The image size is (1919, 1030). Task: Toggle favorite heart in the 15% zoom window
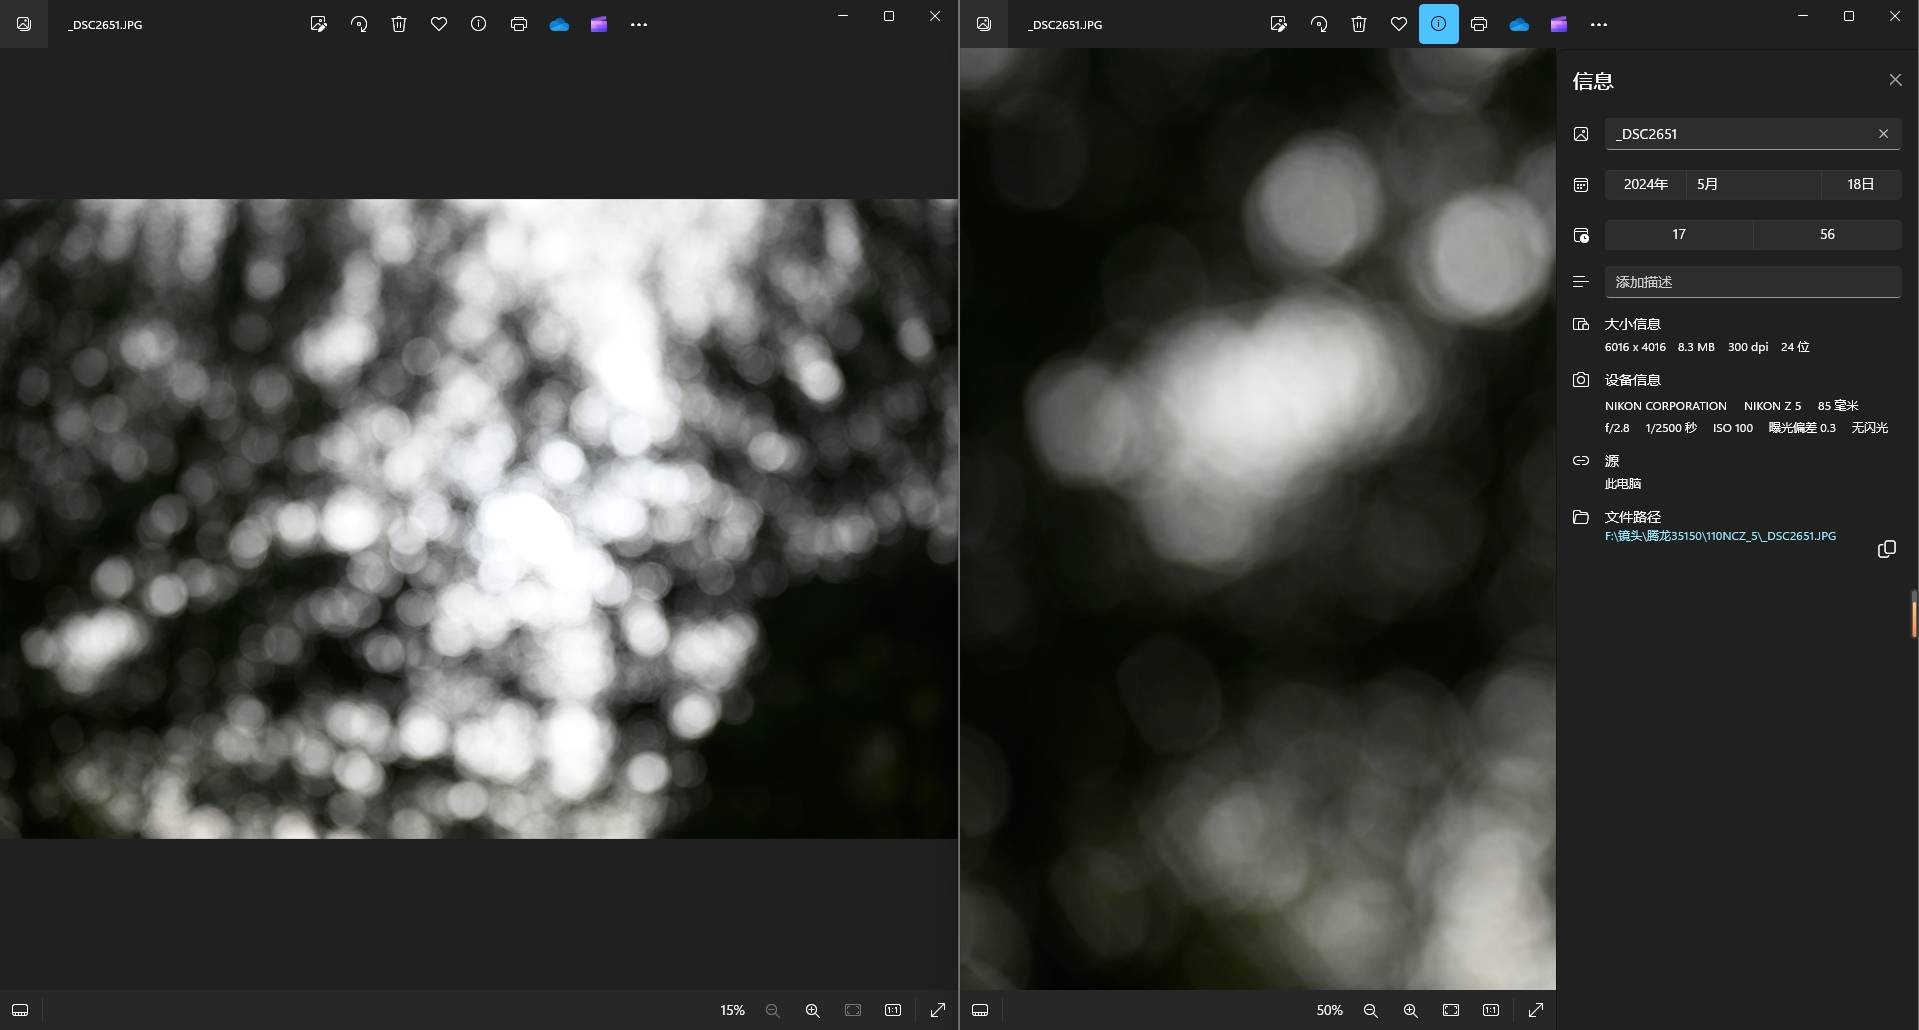click(x=439, y=24)
